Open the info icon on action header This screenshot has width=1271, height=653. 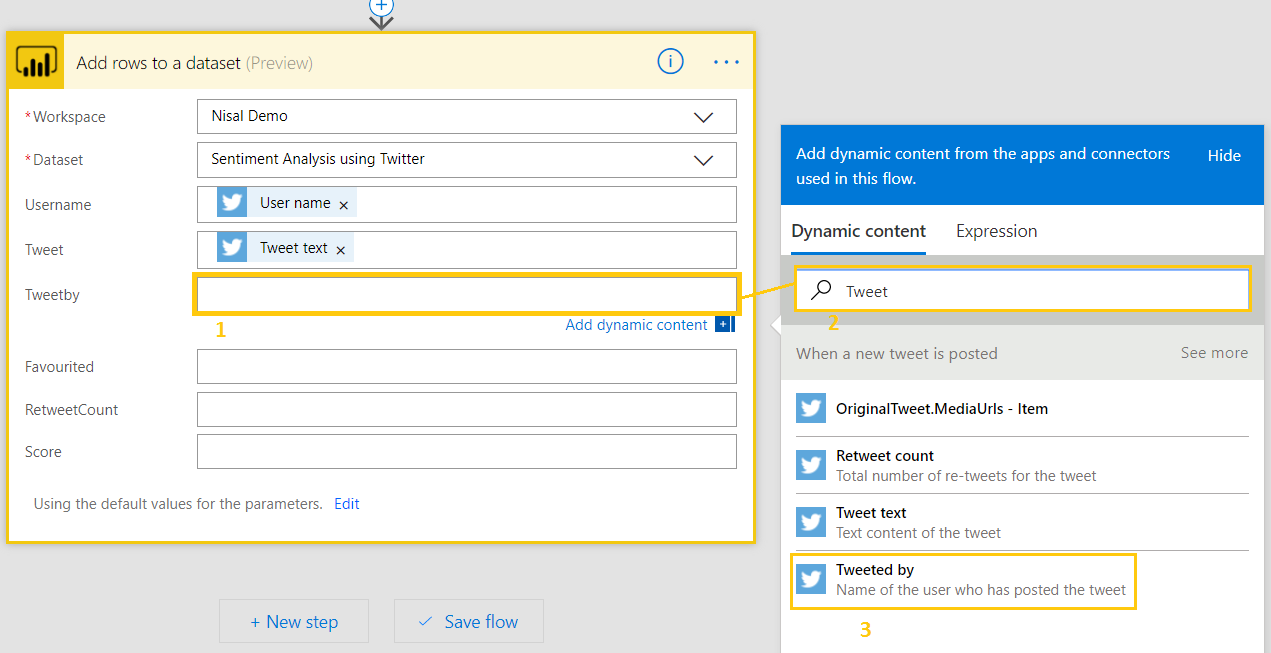[670, 62]
